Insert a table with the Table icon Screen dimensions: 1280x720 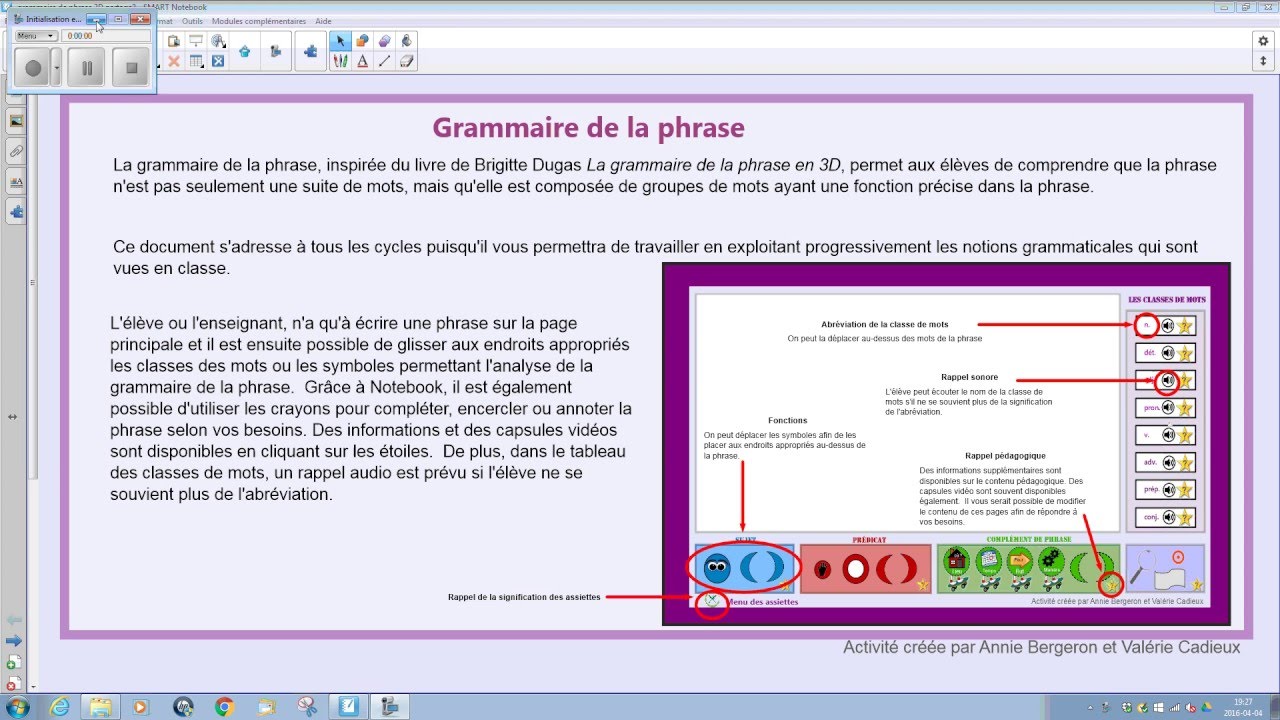point(196,61)
